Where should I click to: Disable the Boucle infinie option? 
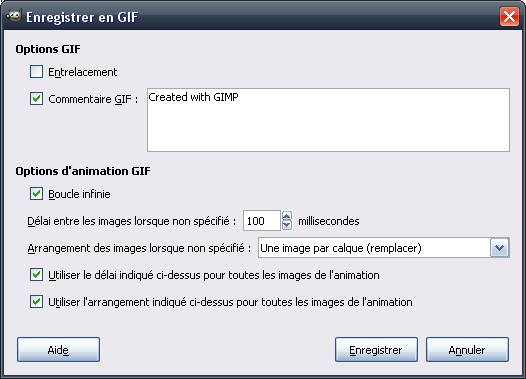click(36, 194)
